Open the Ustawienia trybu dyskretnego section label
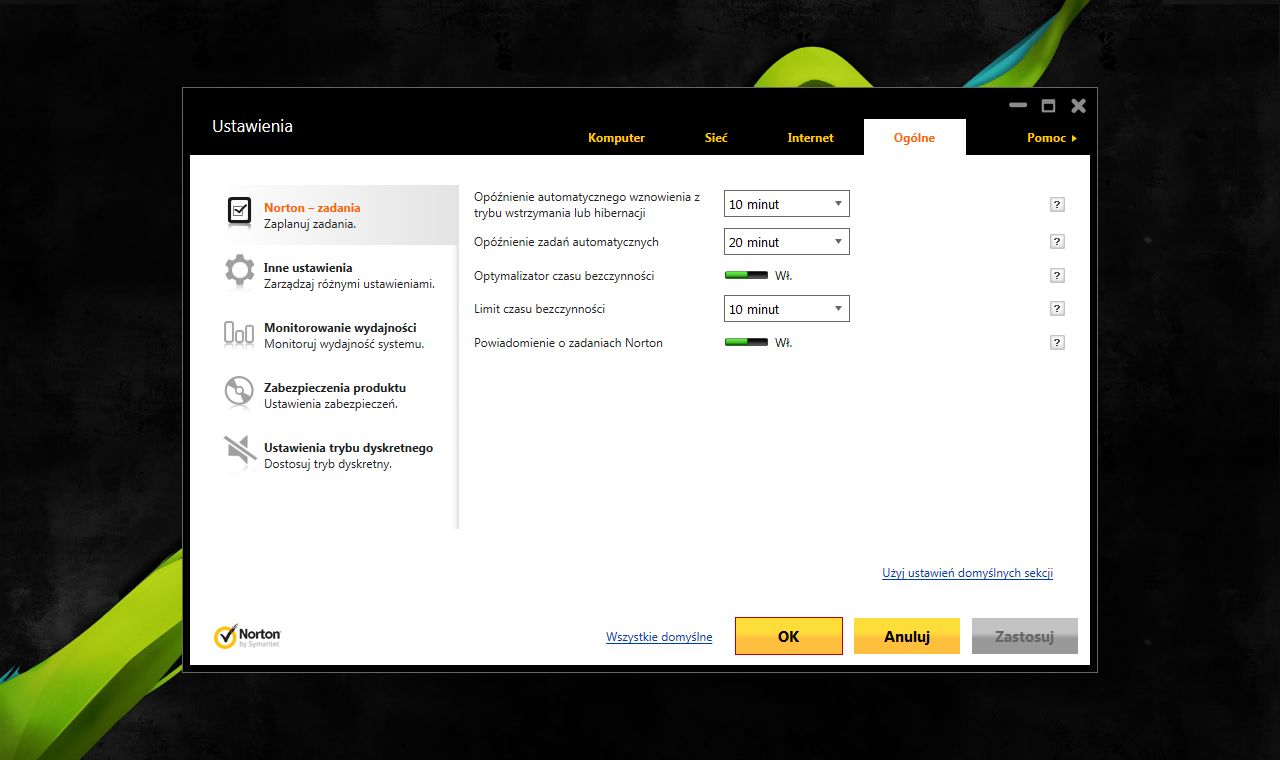The height and width of the screenshot is (760, 1280). tap(348, 448)
